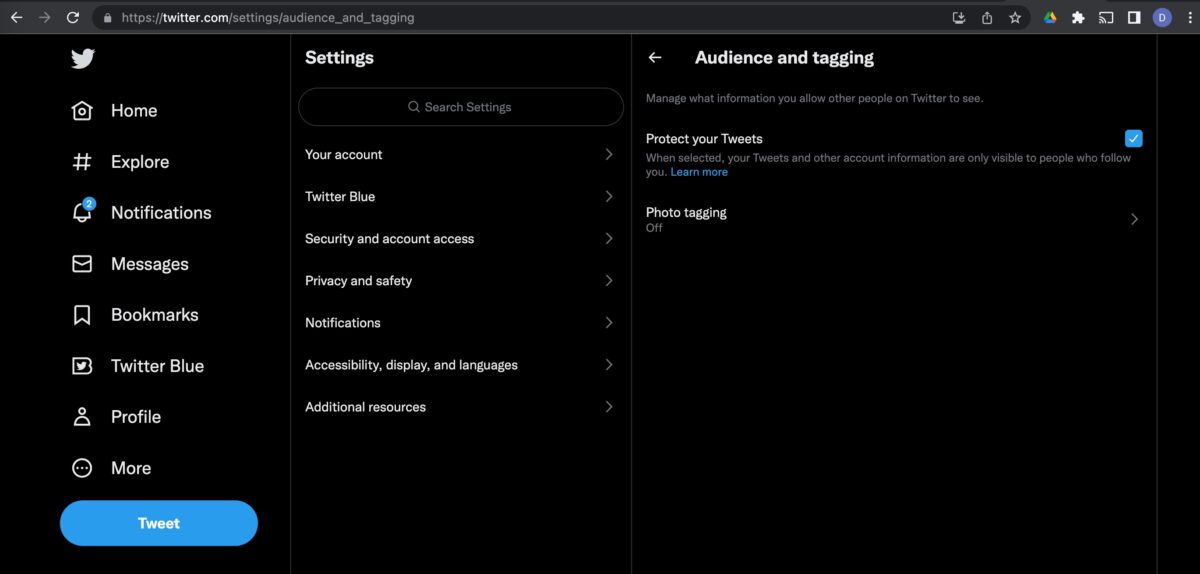Image resolution: width=1200 pixels, height=574 pixels.
Task: Click the browser forward arrow
Action: (44, 17)
